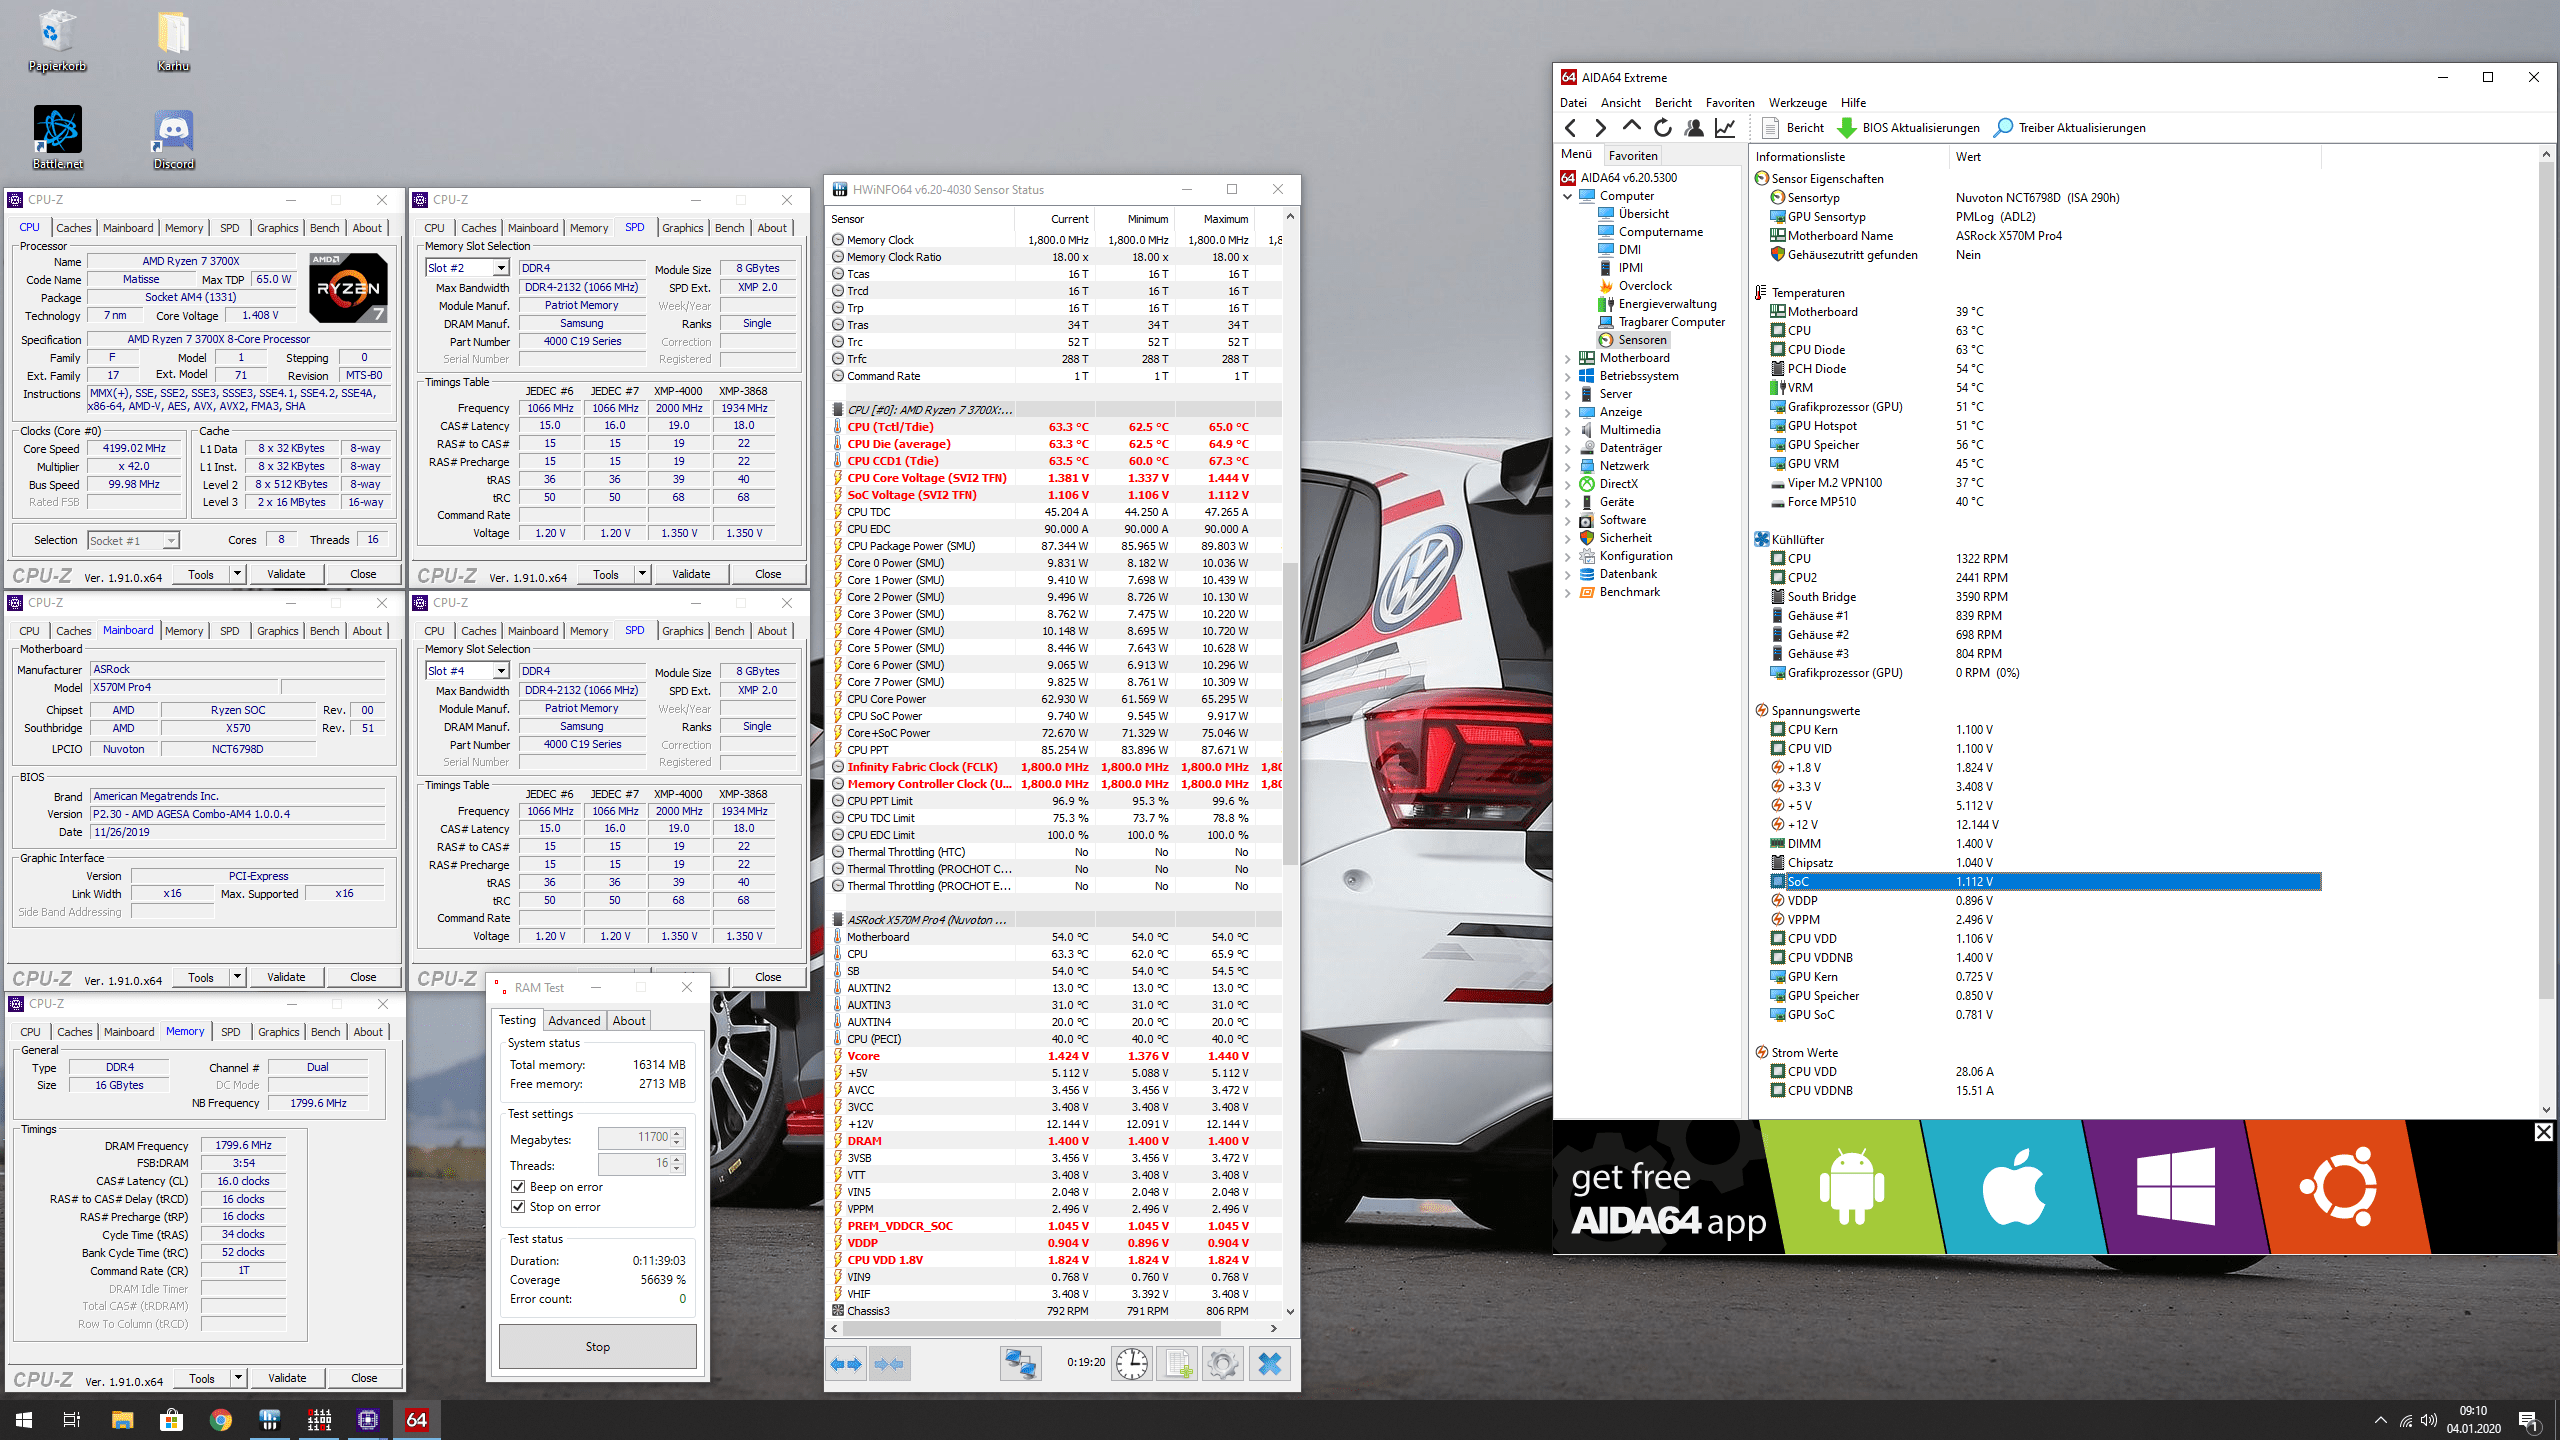
Task: Switch to Advanced tab in RAM Test
Action: tap(574, 1021)
